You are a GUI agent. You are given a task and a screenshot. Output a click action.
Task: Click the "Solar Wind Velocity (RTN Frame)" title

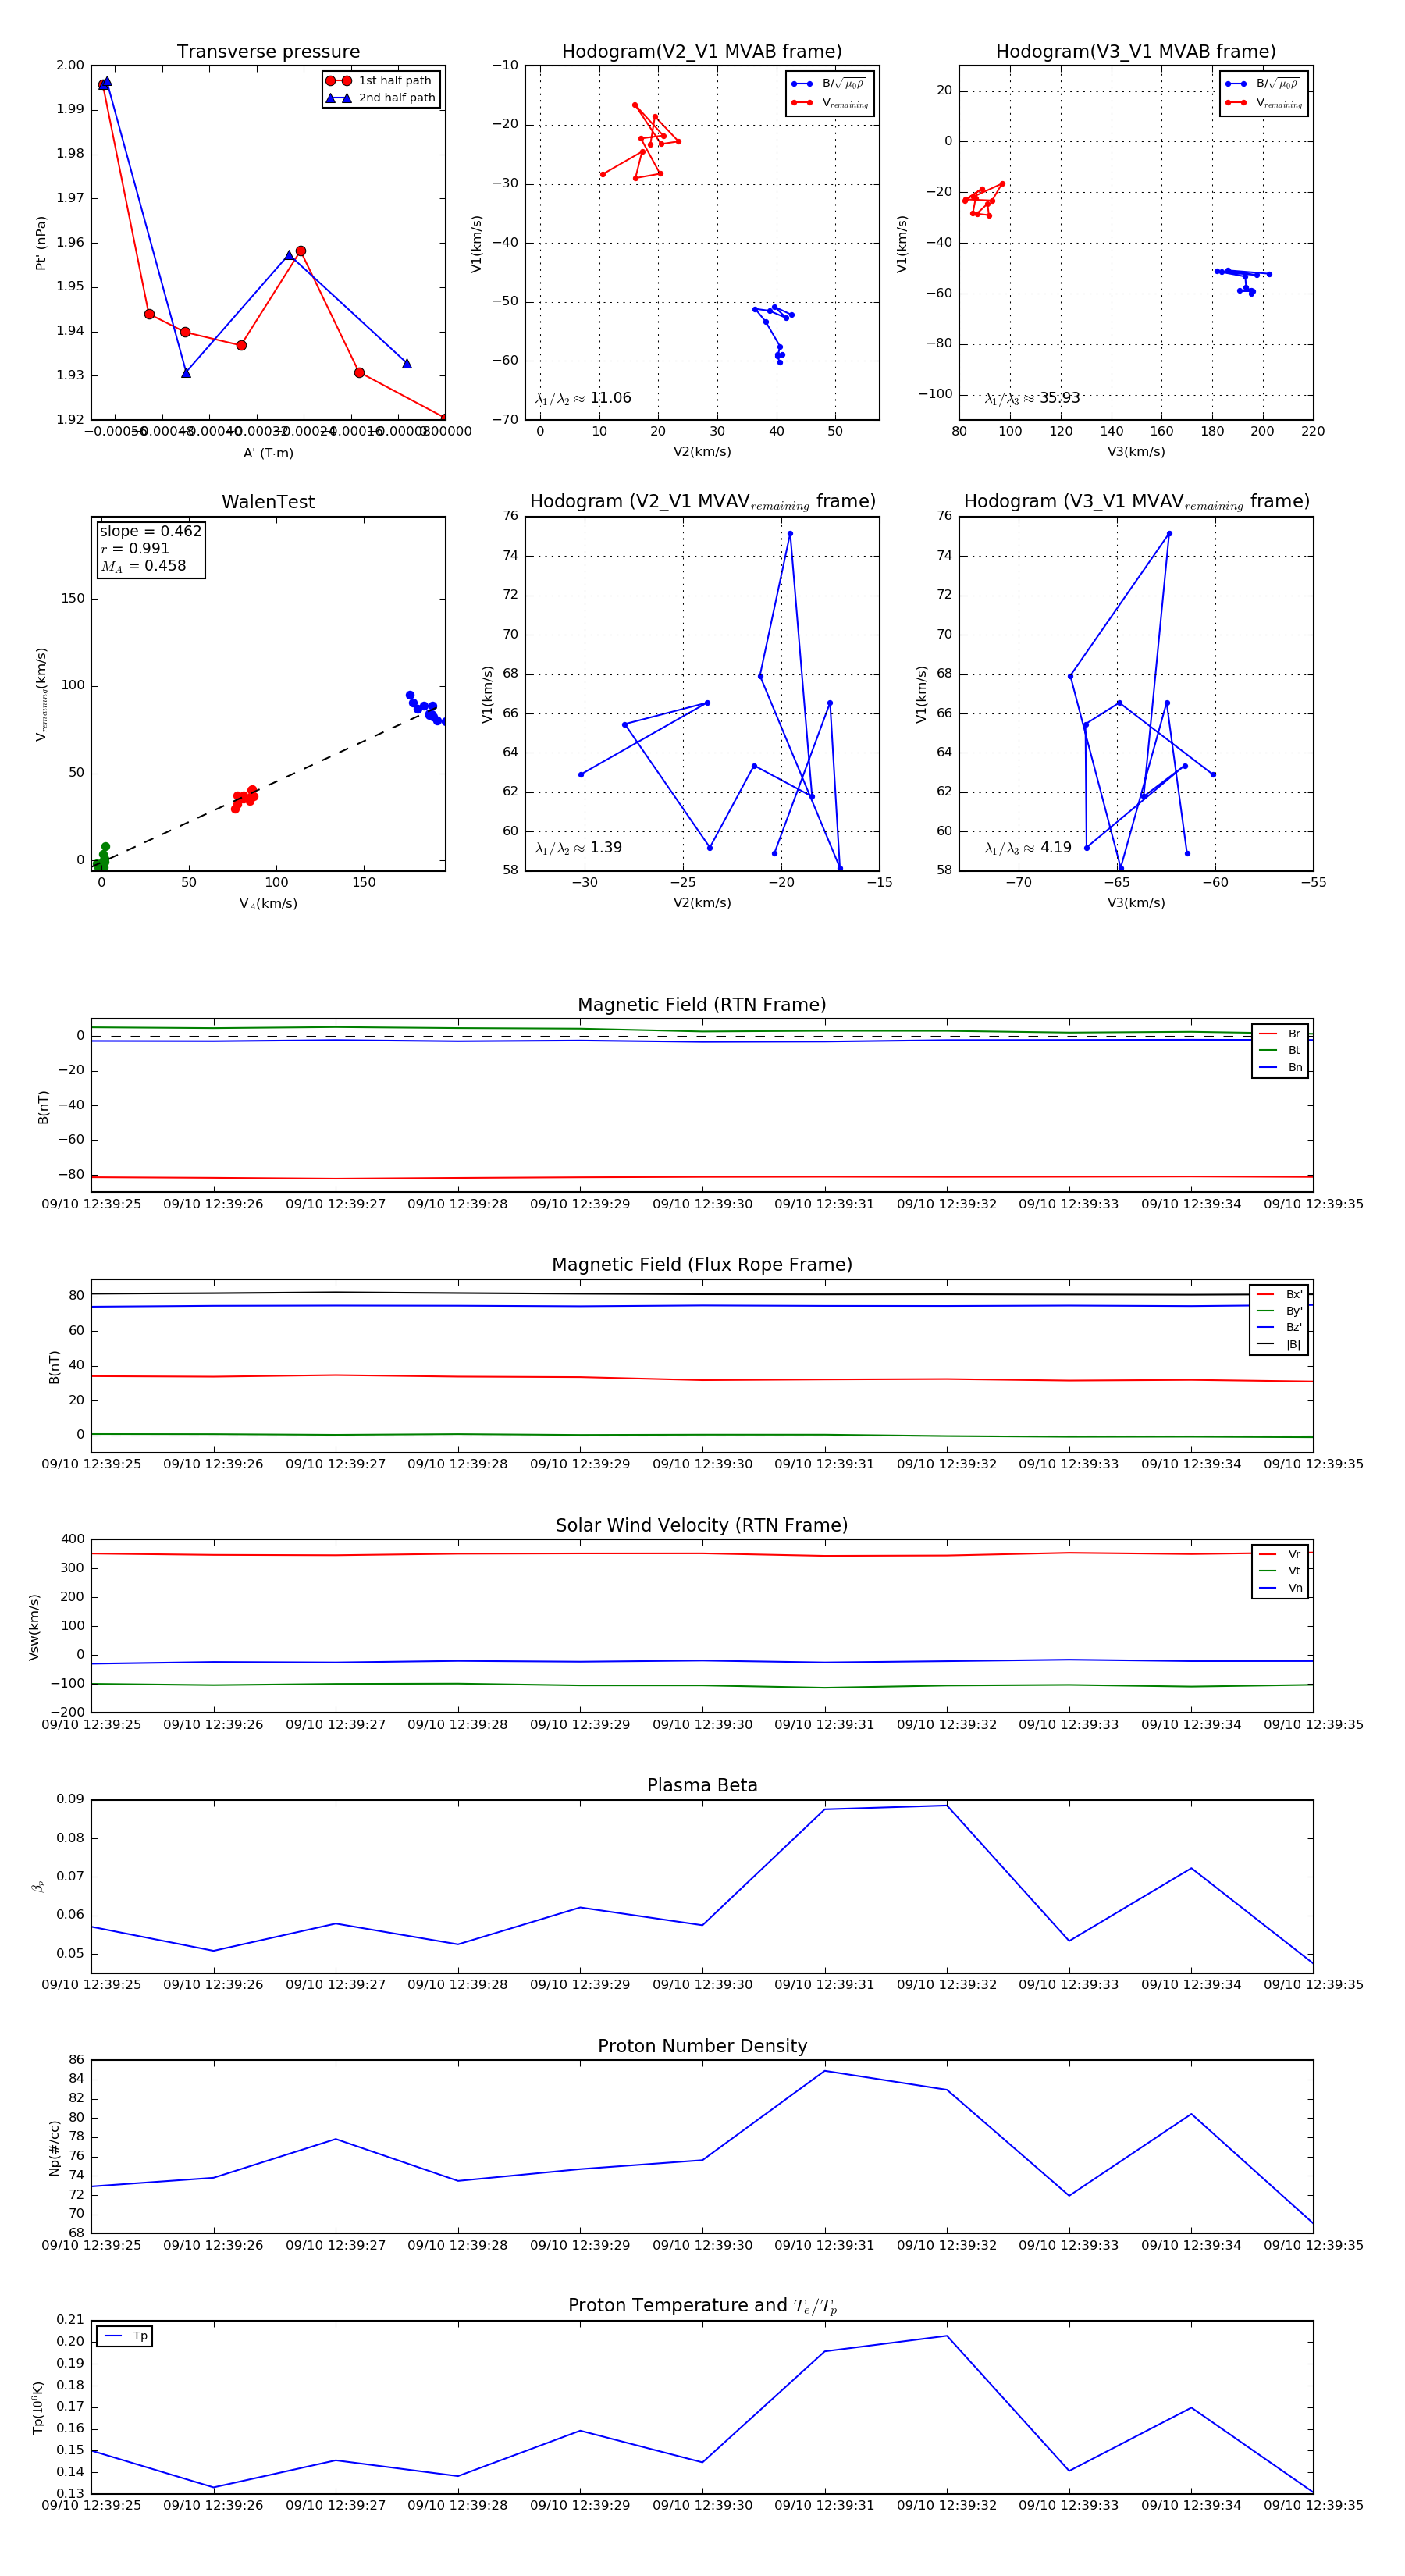click(702, 1525)
